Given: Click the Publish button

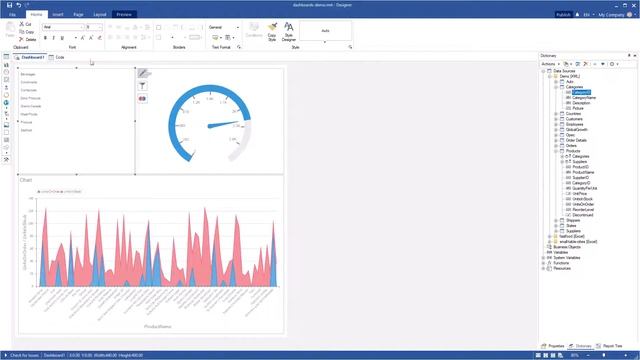Looking at the screenshot, I should [563, 14].
